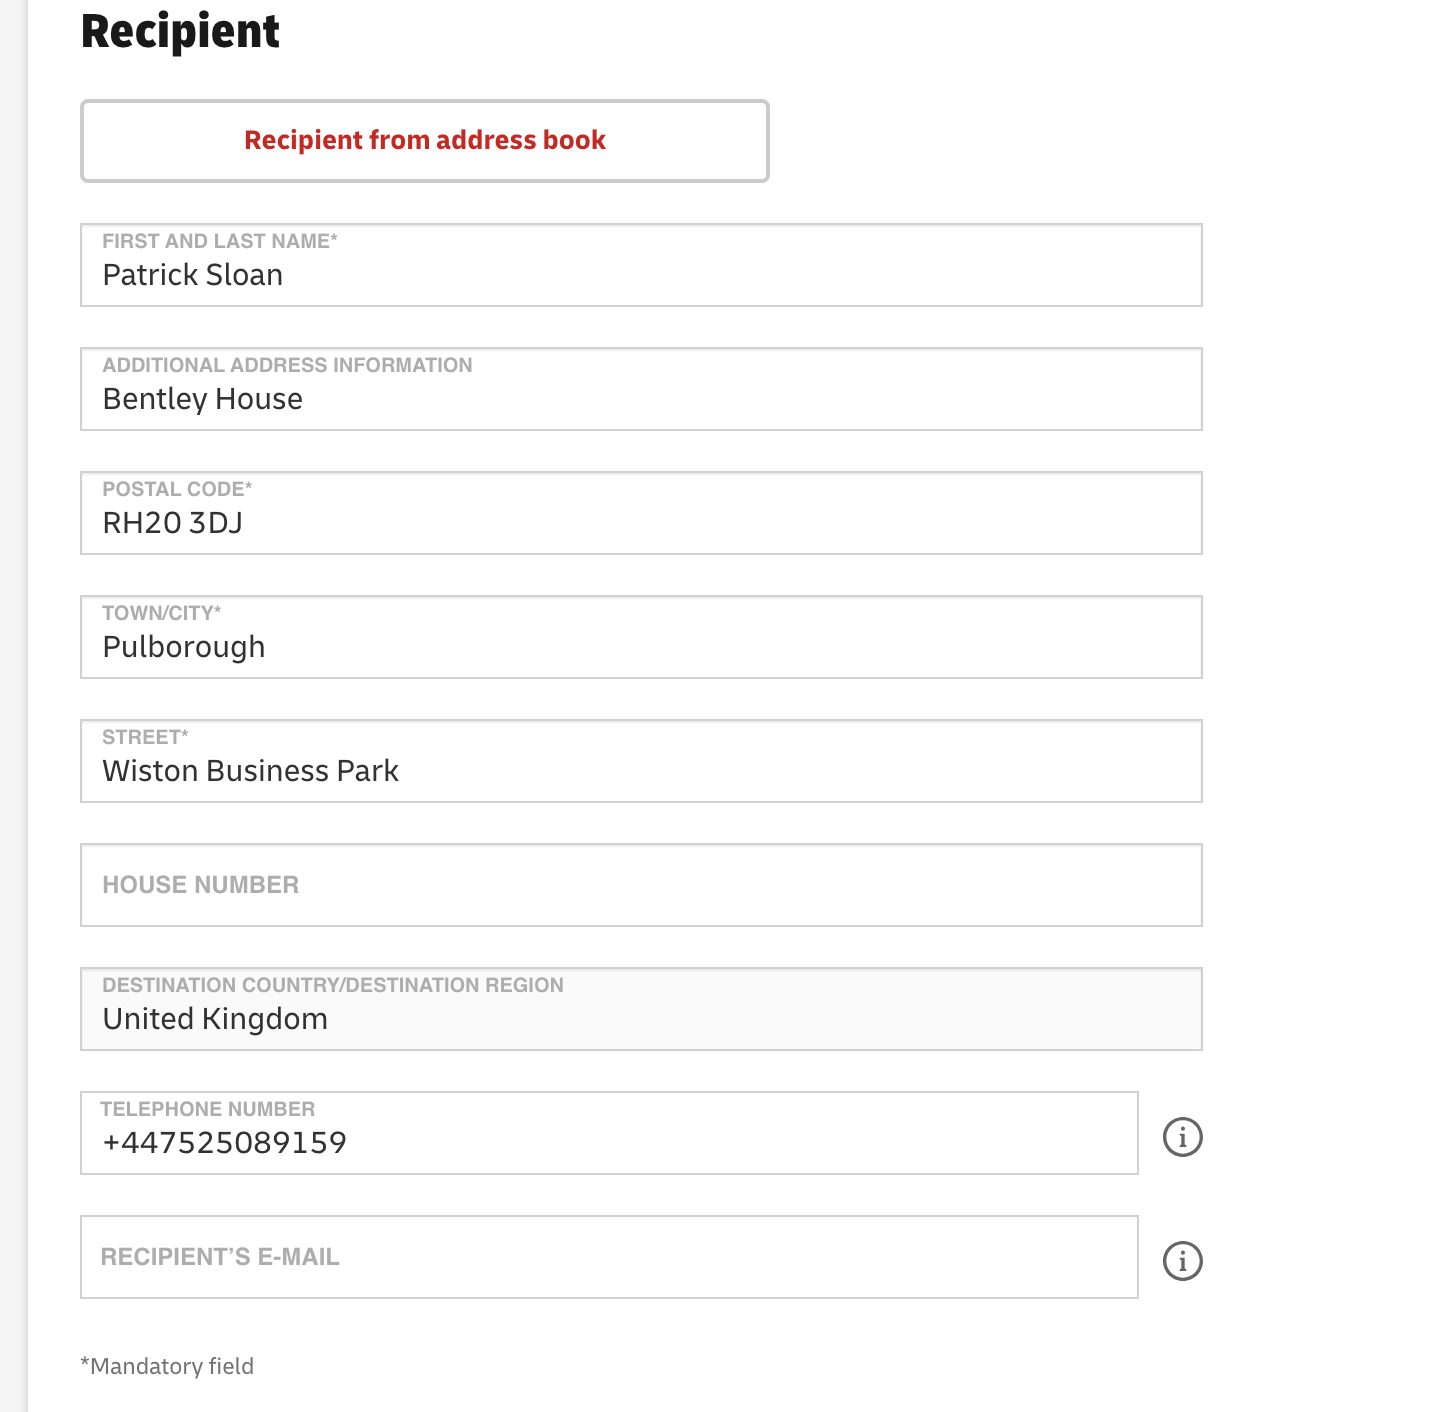The width and height of the screenshot is (1436, 1412).
Task: Open info icon next to recipient's e-mail
Action: (1182, 1261)
